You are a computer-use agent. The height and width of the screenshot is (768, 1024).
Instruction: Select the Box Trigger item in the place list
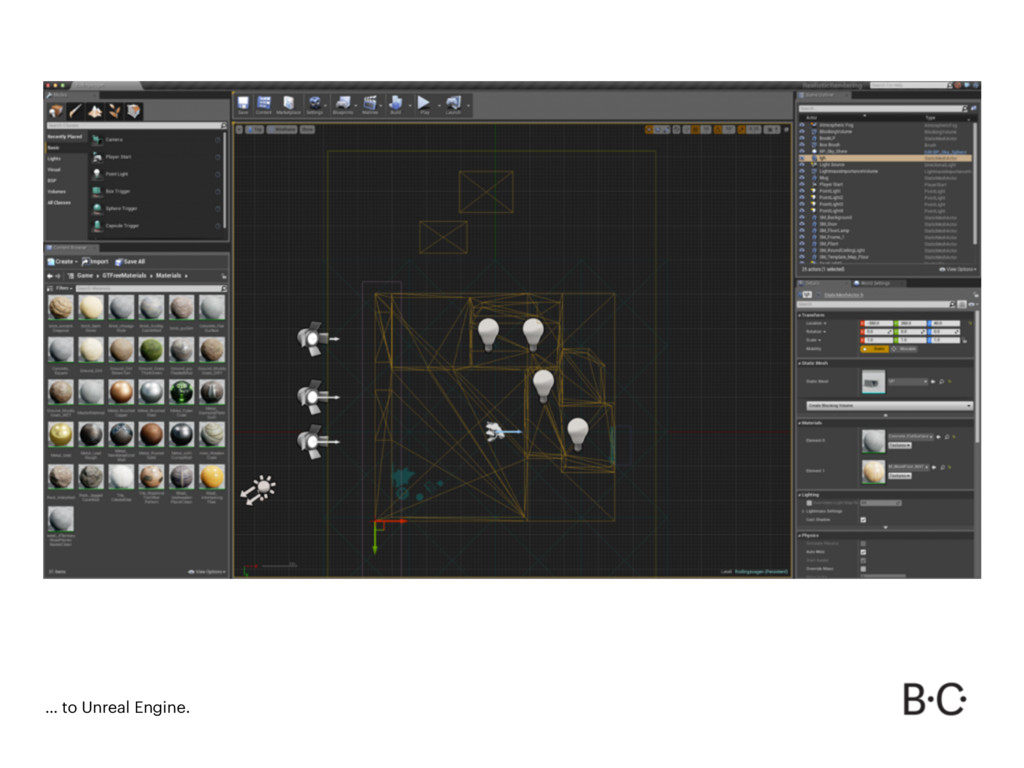click(x=155, y=191)
